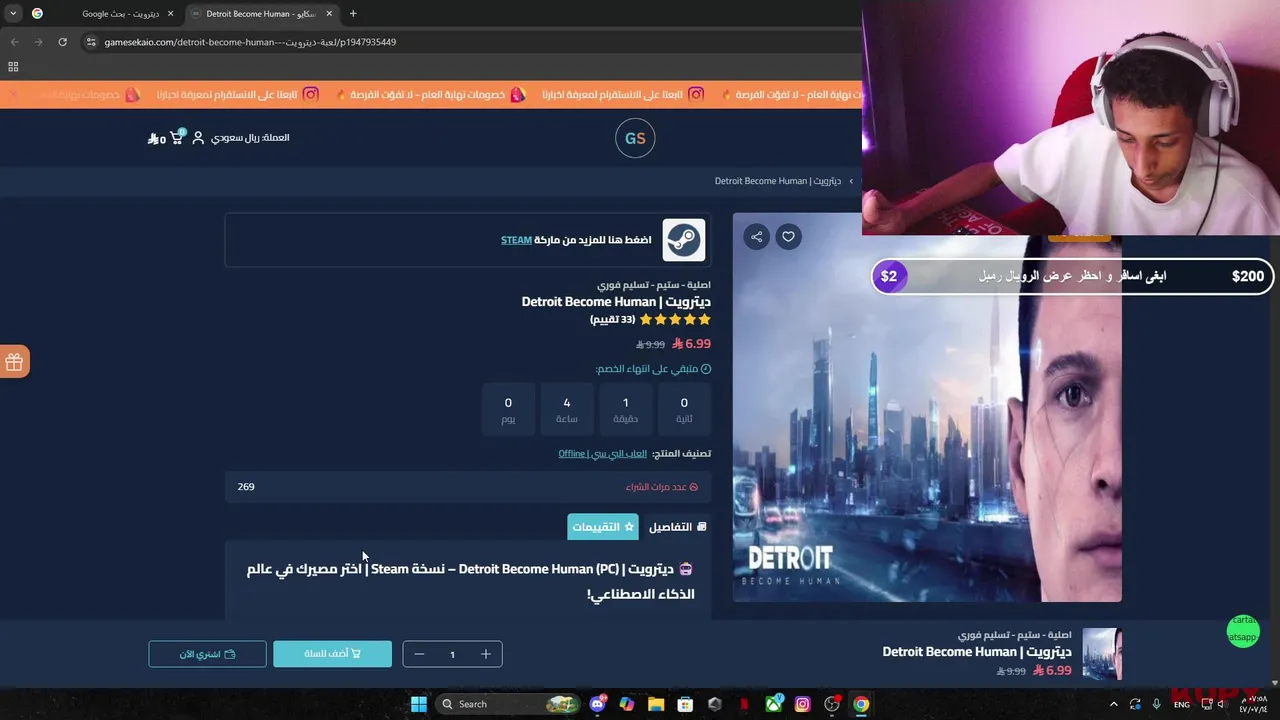Switch the ENG input language
Image resolution: width=1280 pixels, height=720 pixels.
(1181, 705)
